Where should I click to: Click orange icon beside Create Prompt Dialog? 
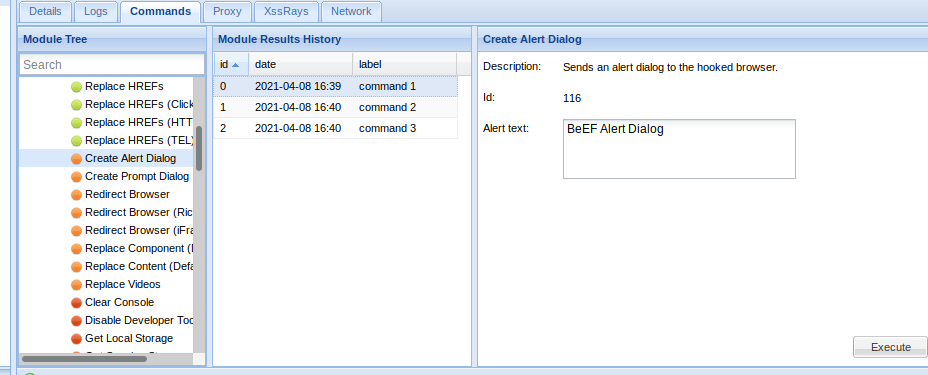76,177
